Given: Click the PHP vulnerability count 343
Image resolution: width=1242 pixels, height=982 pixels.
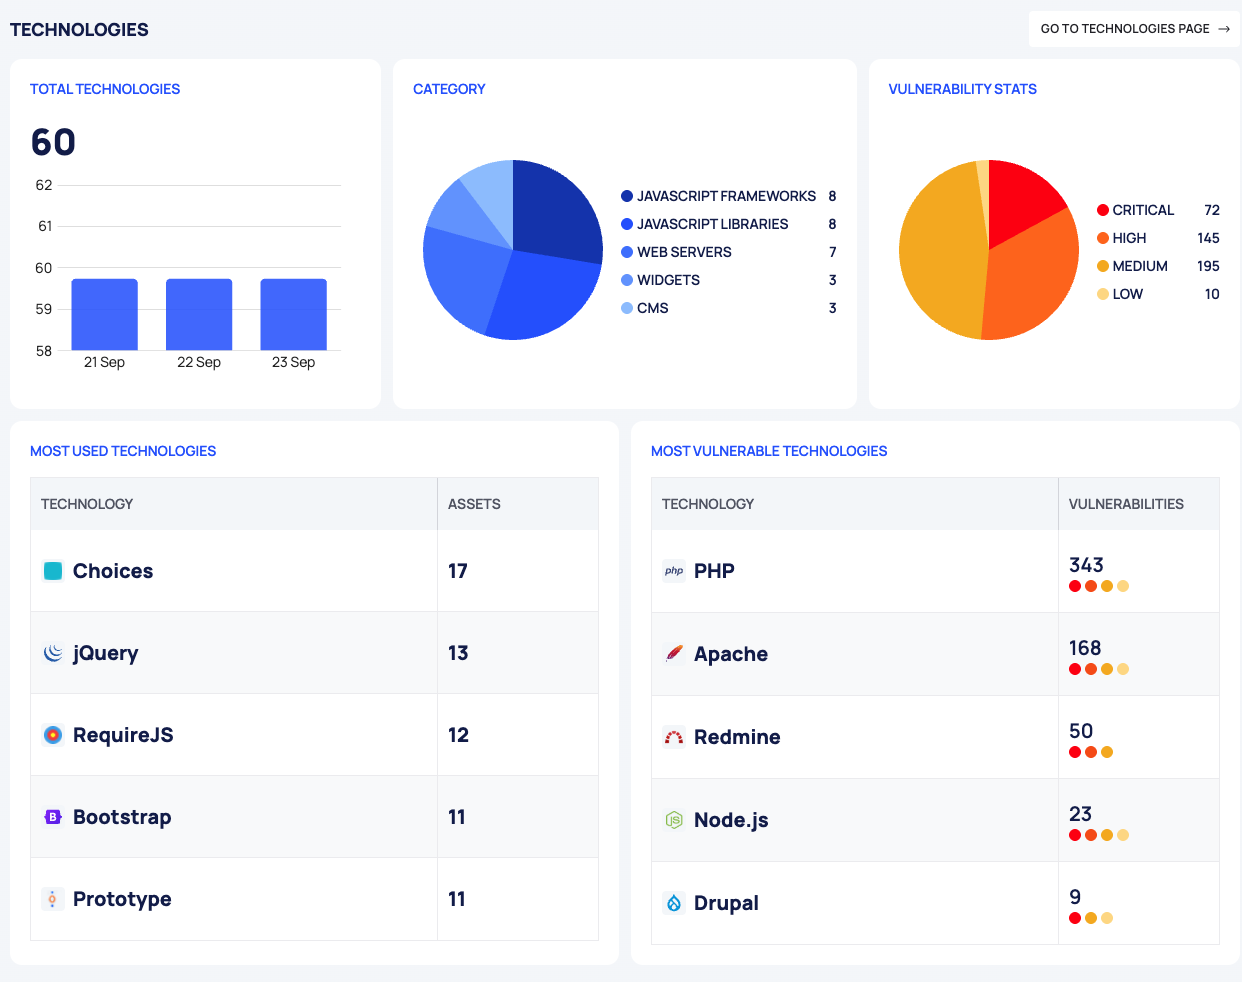Looking at the screenshot, I should 1086,565.
